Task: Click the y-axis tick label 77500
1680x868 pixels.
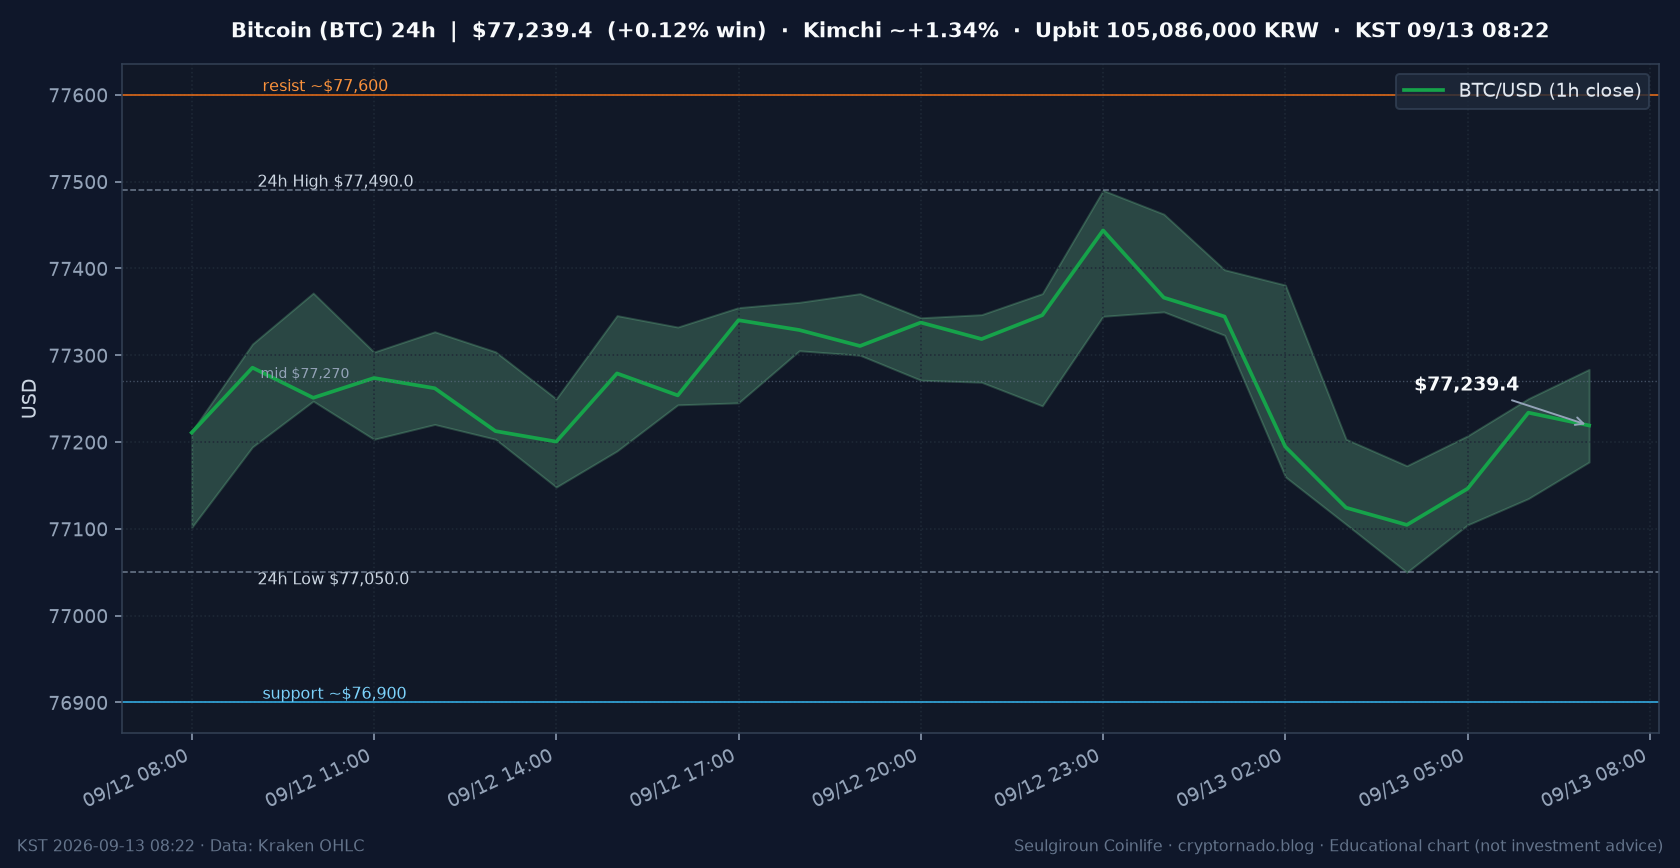Action: point(78,183)
